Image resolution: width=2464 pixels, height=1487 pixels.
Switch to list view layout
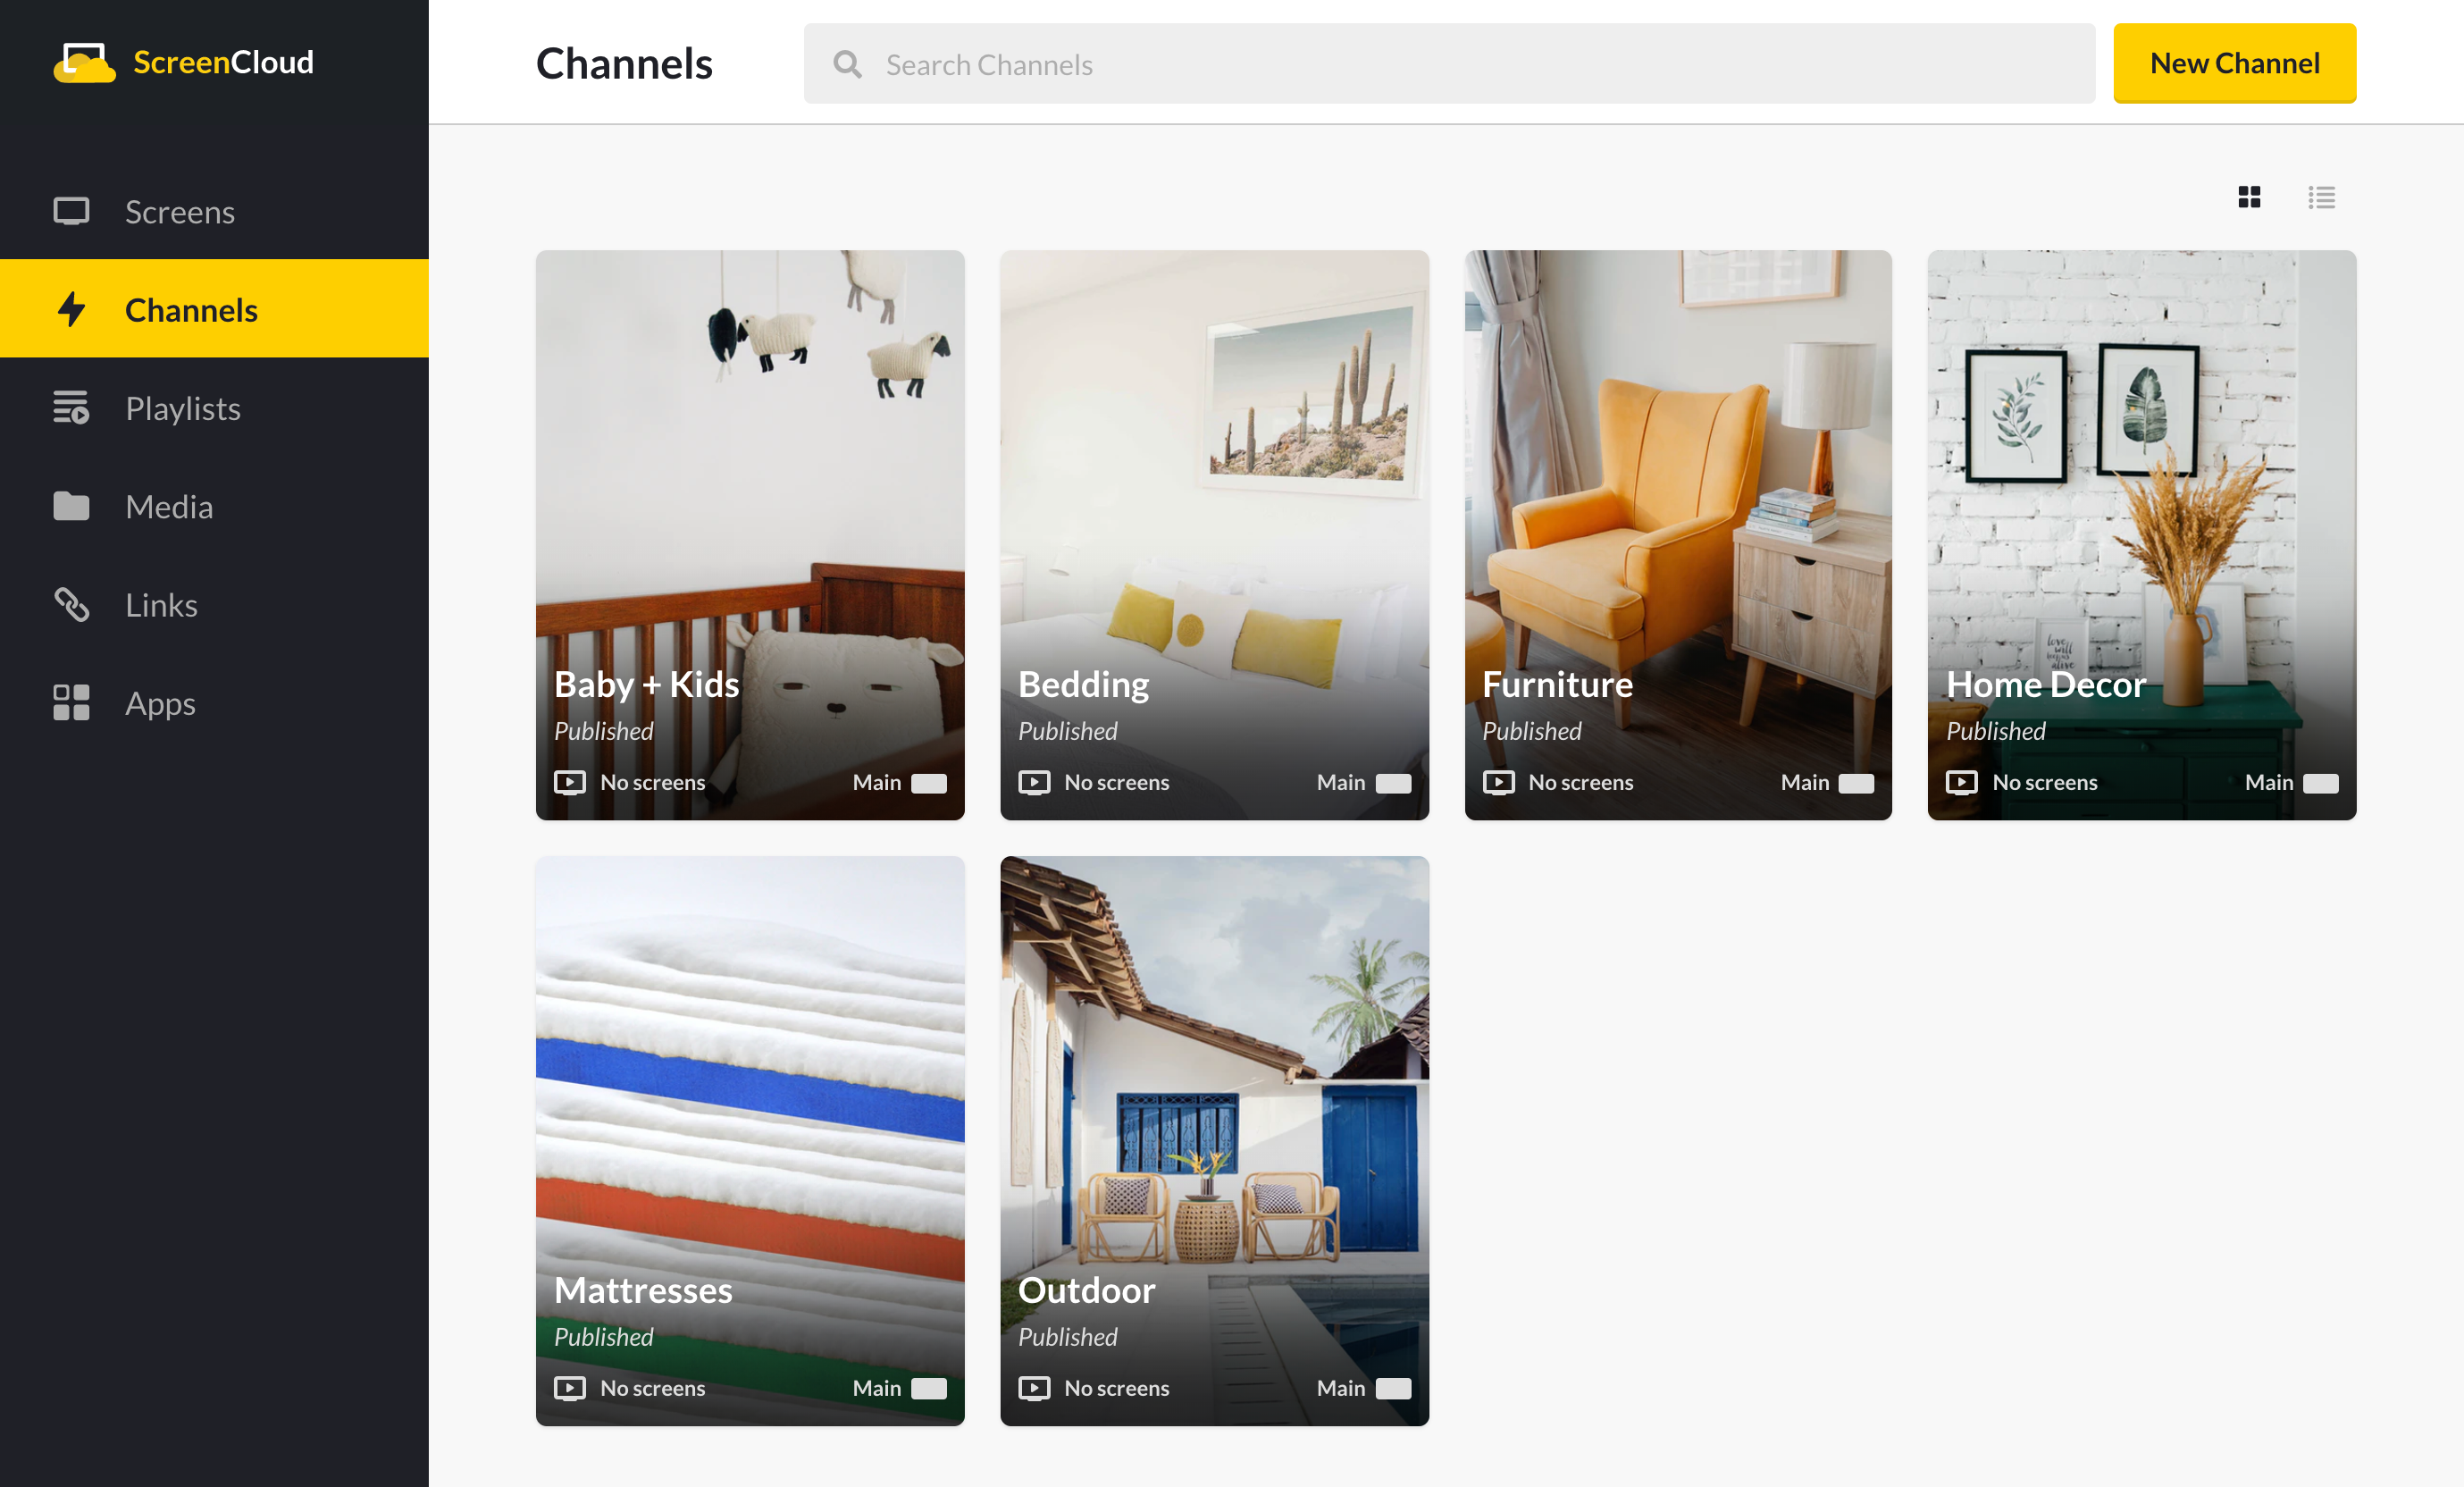(2322, 197)
